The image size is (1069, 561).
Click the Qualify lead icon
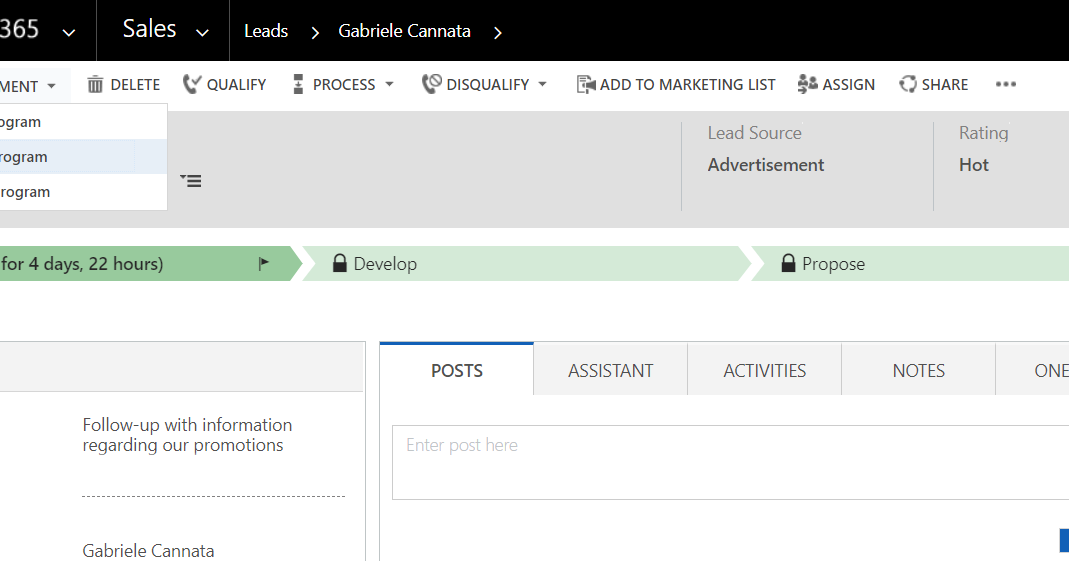pos(192,85)
